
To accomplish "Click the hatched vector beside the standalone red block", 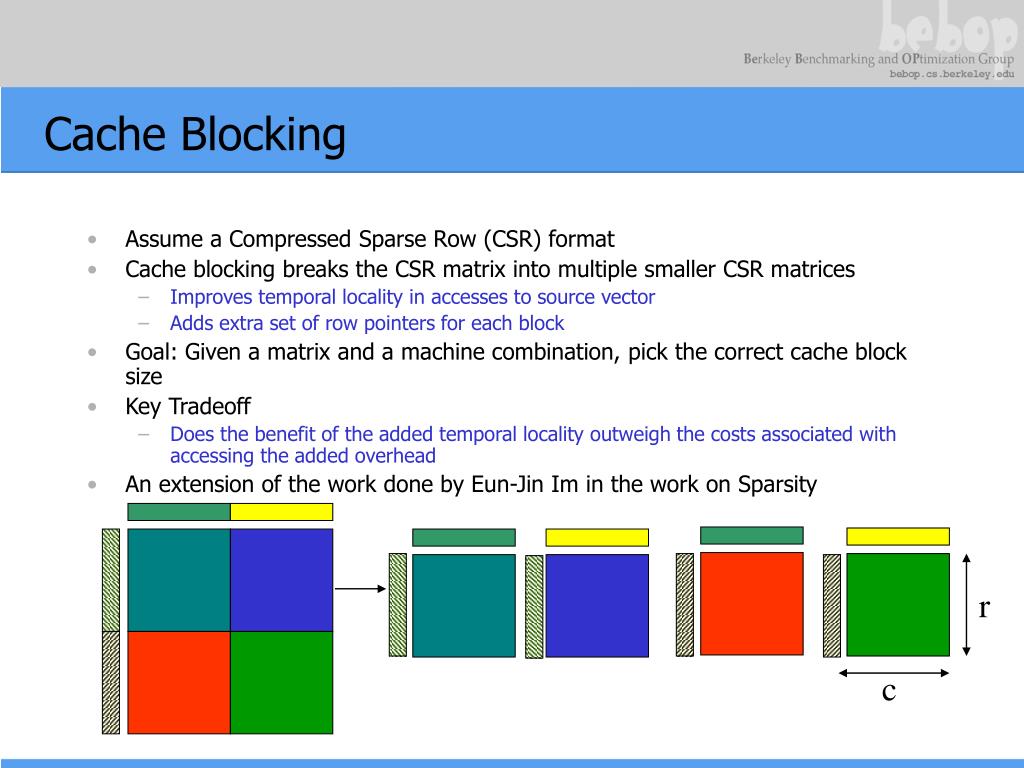I will tap(684, 605).
